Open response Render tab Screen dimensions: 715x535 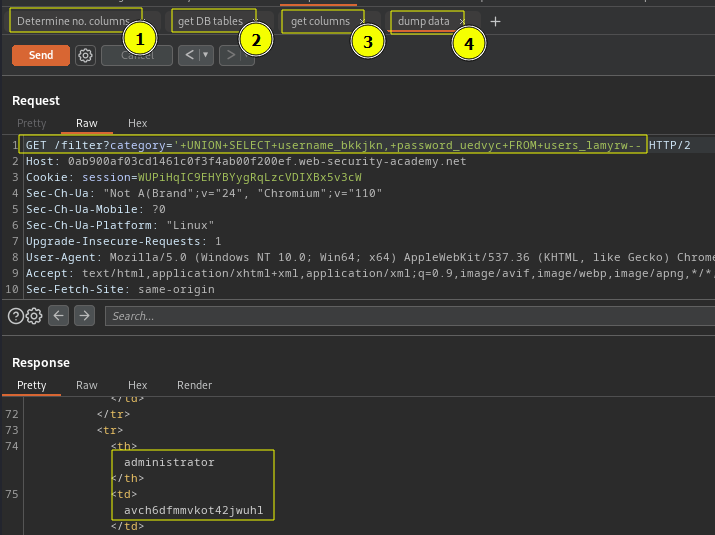point(194,385)
